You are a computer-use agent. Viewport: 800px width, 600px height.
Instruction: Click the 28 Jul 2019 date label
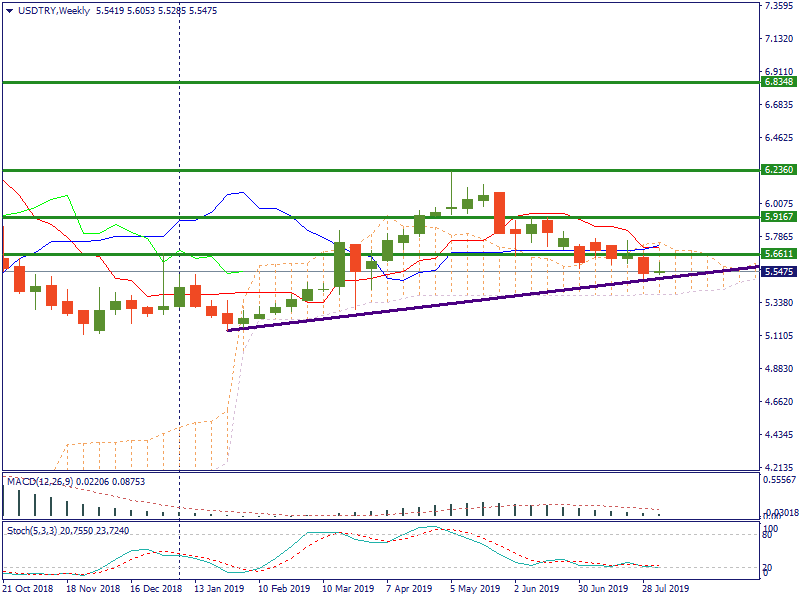664,590
